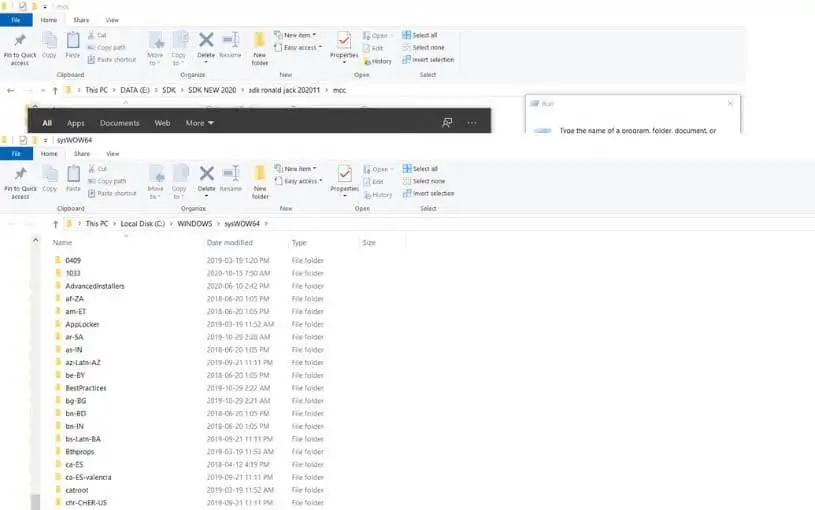Click Pin to Quick access in sysWOW64 window

(x=20, y=182)
